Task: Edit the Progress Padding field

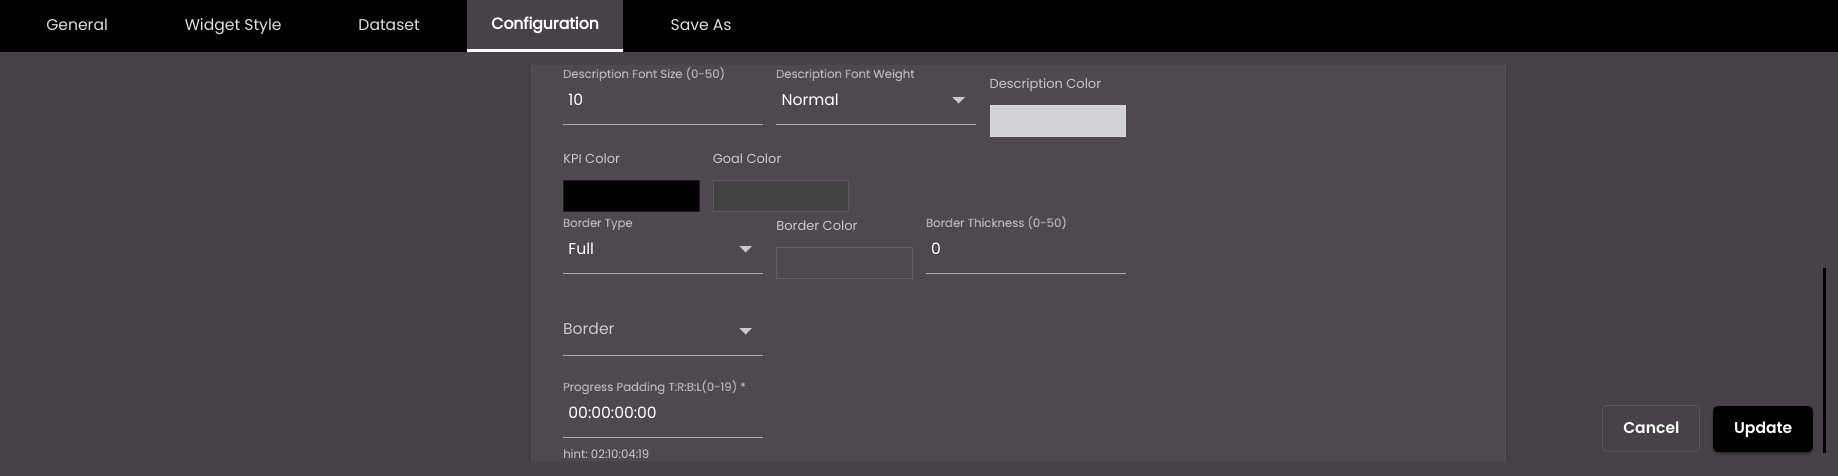Action: (663, 413)
